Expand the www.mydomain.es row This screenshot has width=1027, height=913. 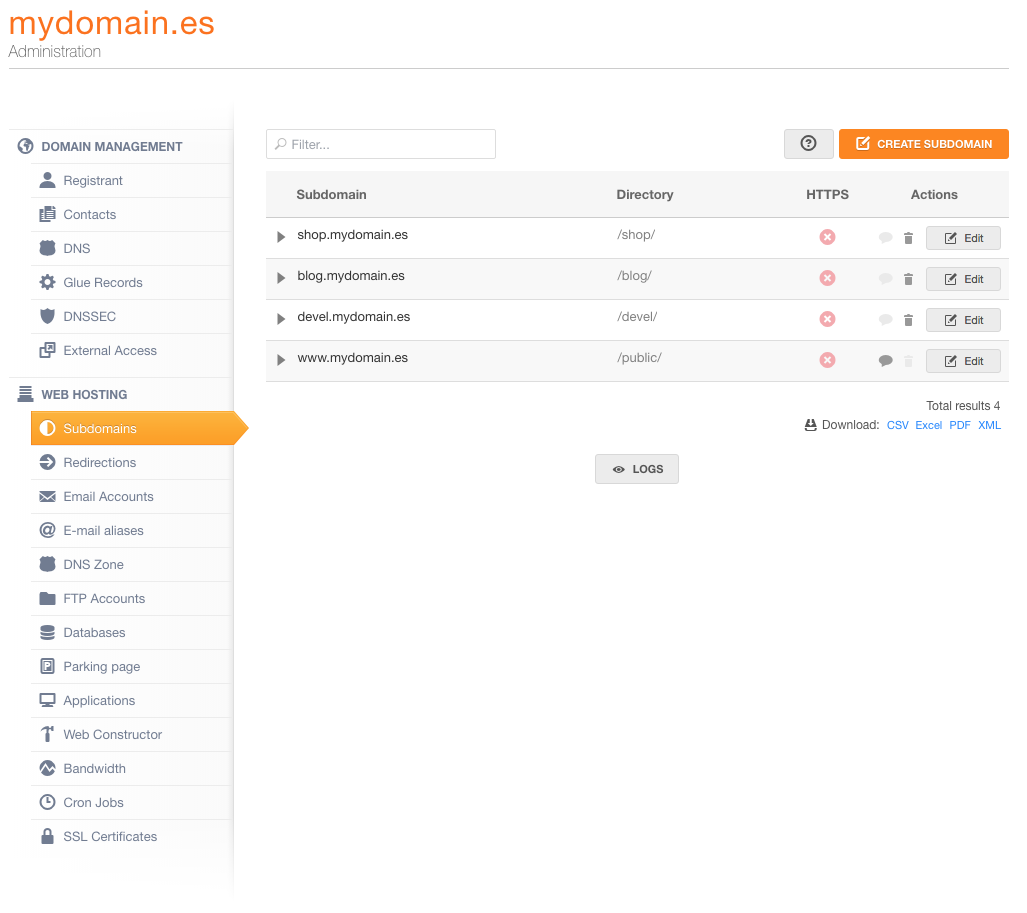pyautogui.click(x=281, y=360)
